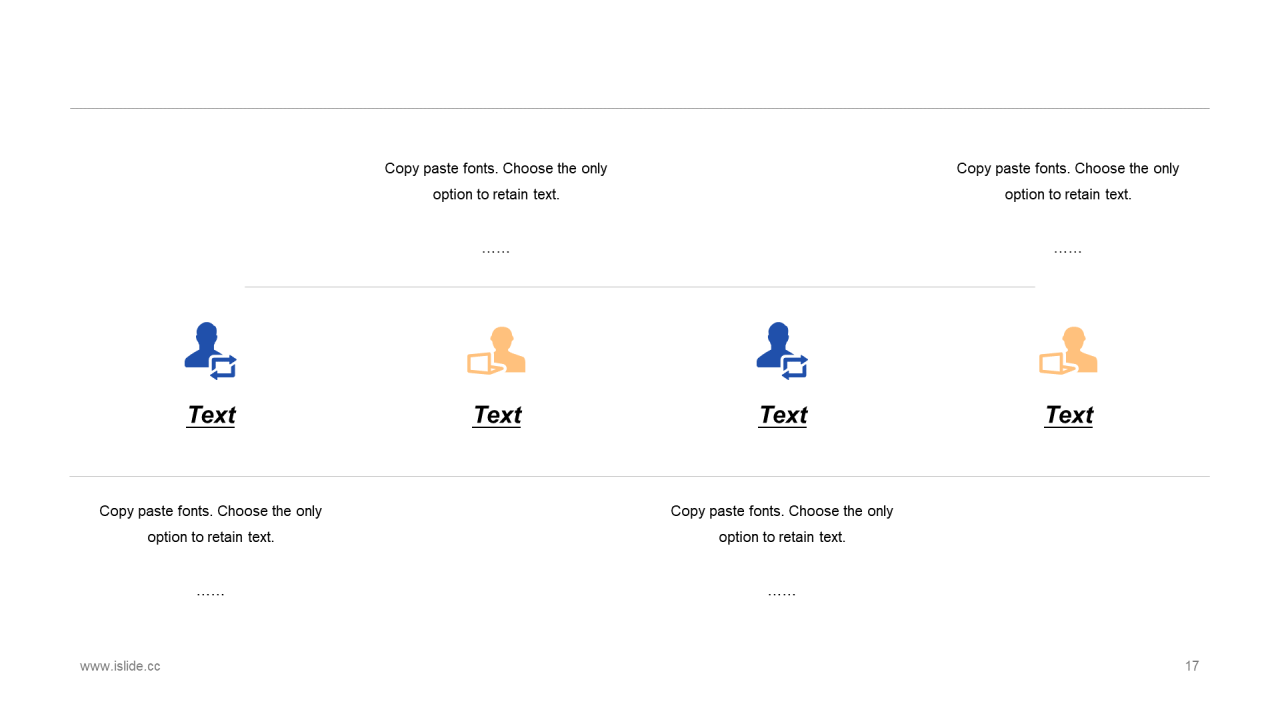The height and width of the screenshot is (720, 1280).
Task: Click the ellipsis under bottom-left paragraph
Action: pyautogui.click(x=211, y=593)
